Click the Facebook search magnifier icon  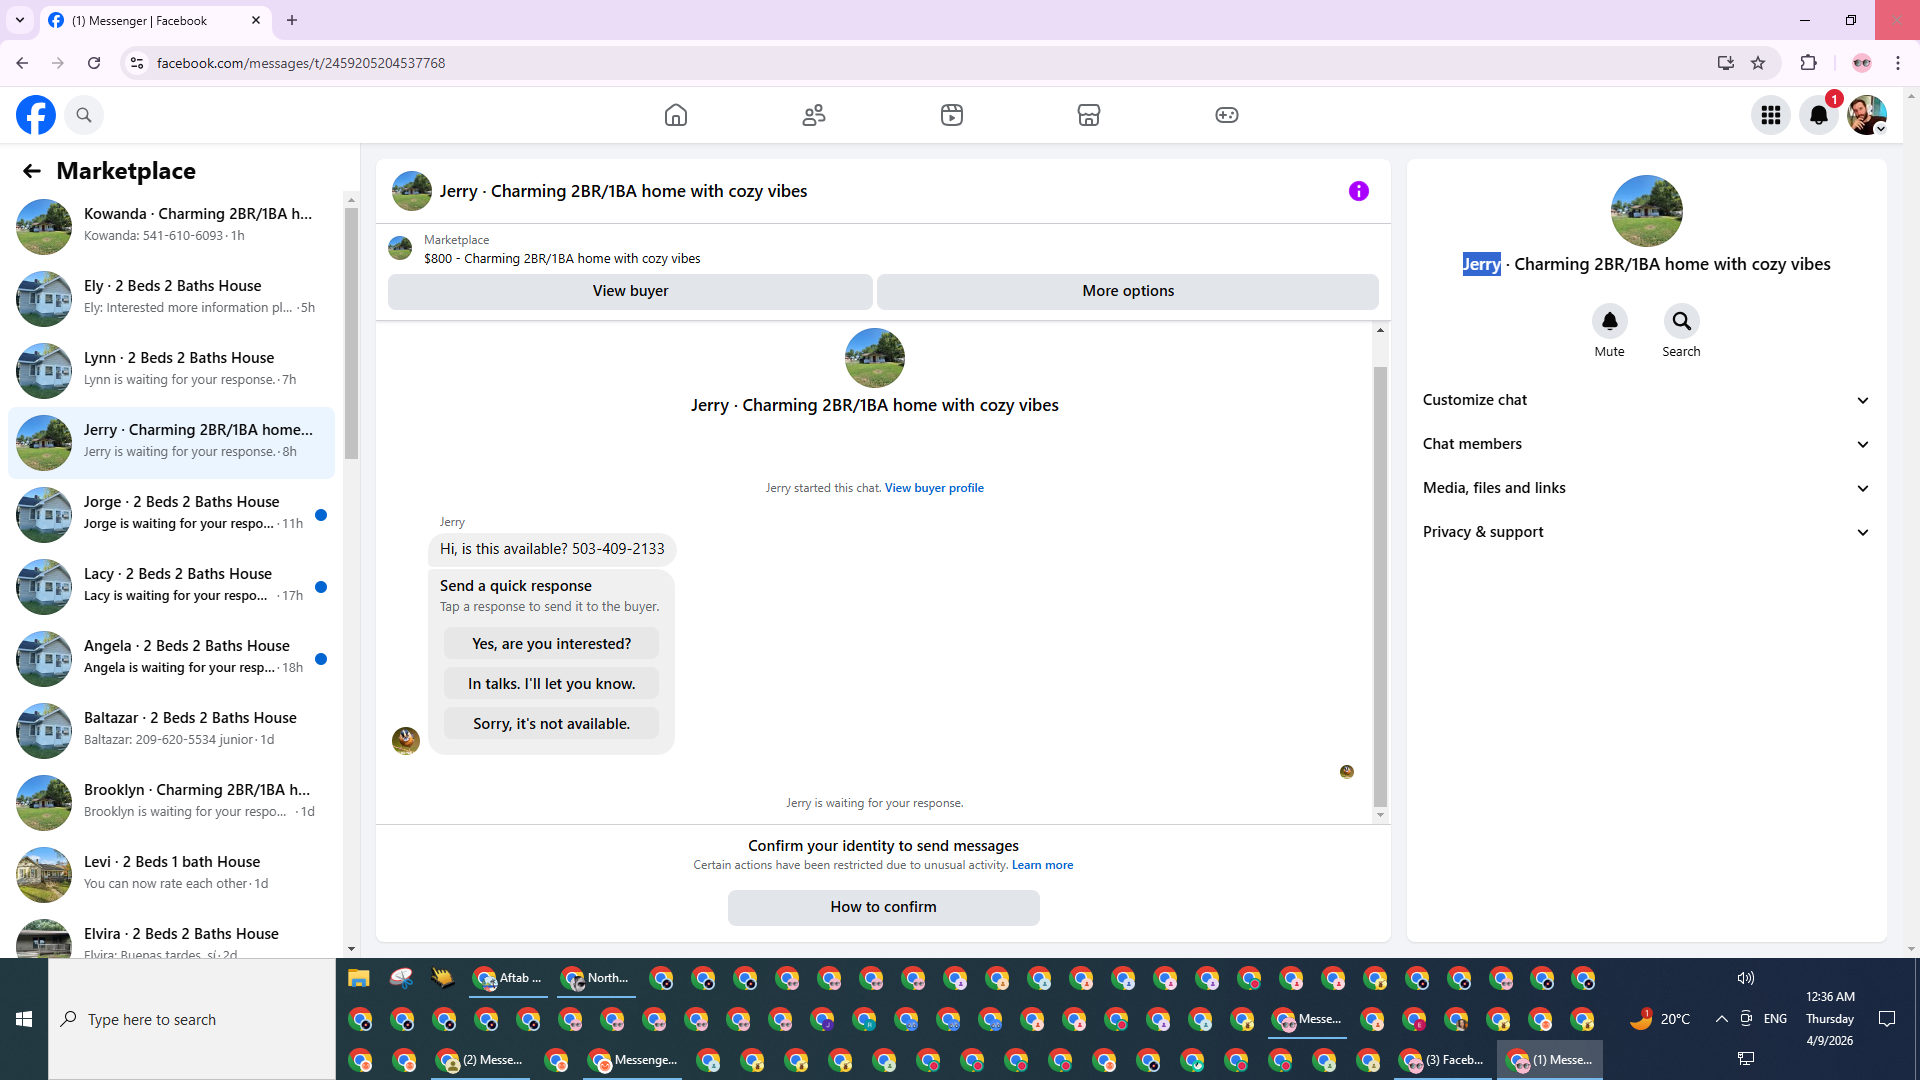[x=84, y=115]
